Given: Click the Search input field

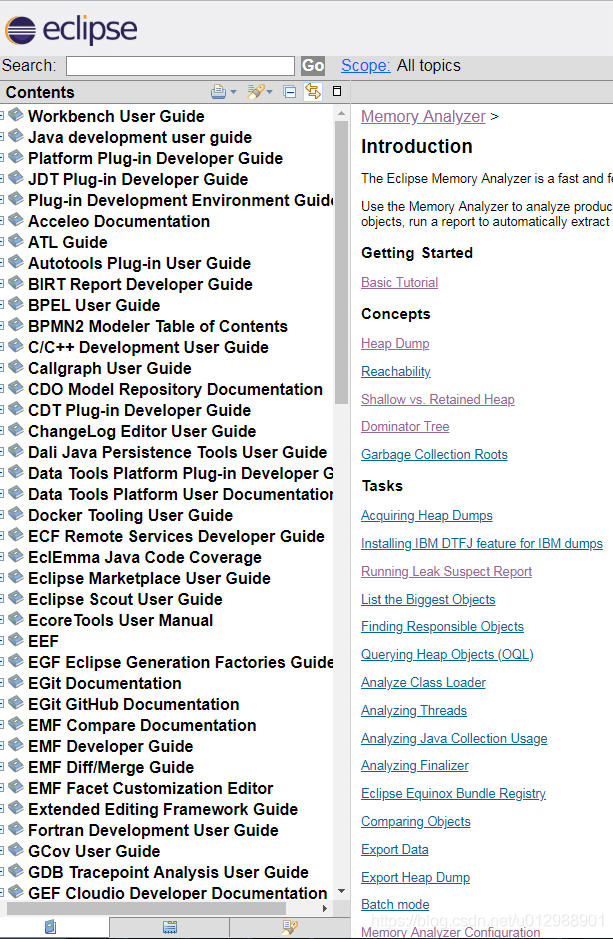Looking at the screenshot, I should pyautogui.click(x=180, y=66).
